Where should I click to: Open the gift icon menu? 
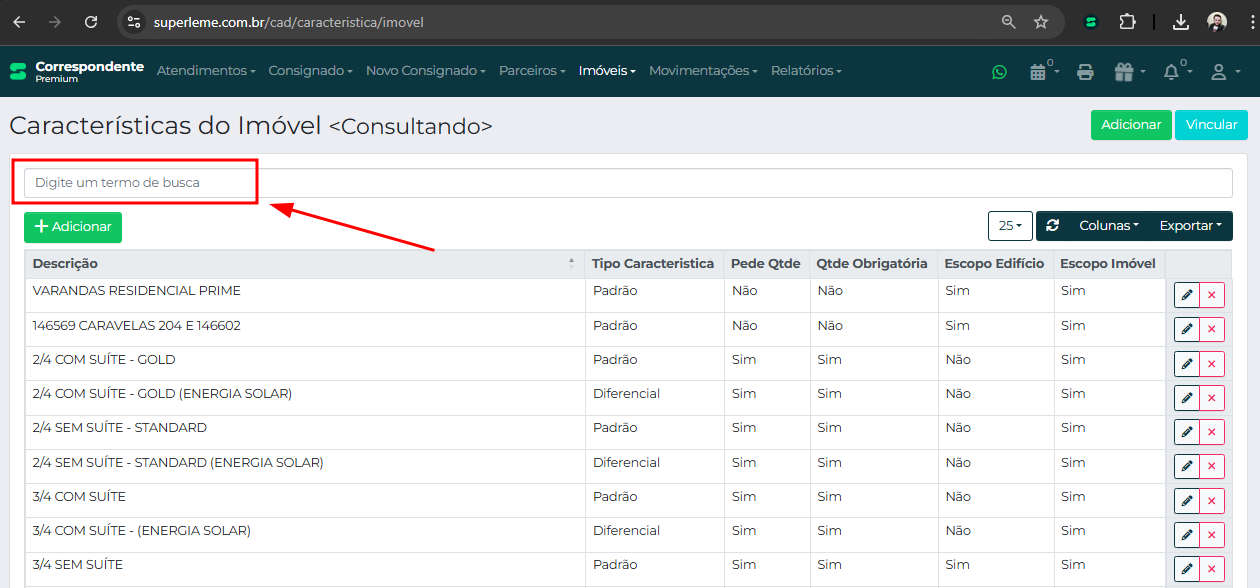1125,72
